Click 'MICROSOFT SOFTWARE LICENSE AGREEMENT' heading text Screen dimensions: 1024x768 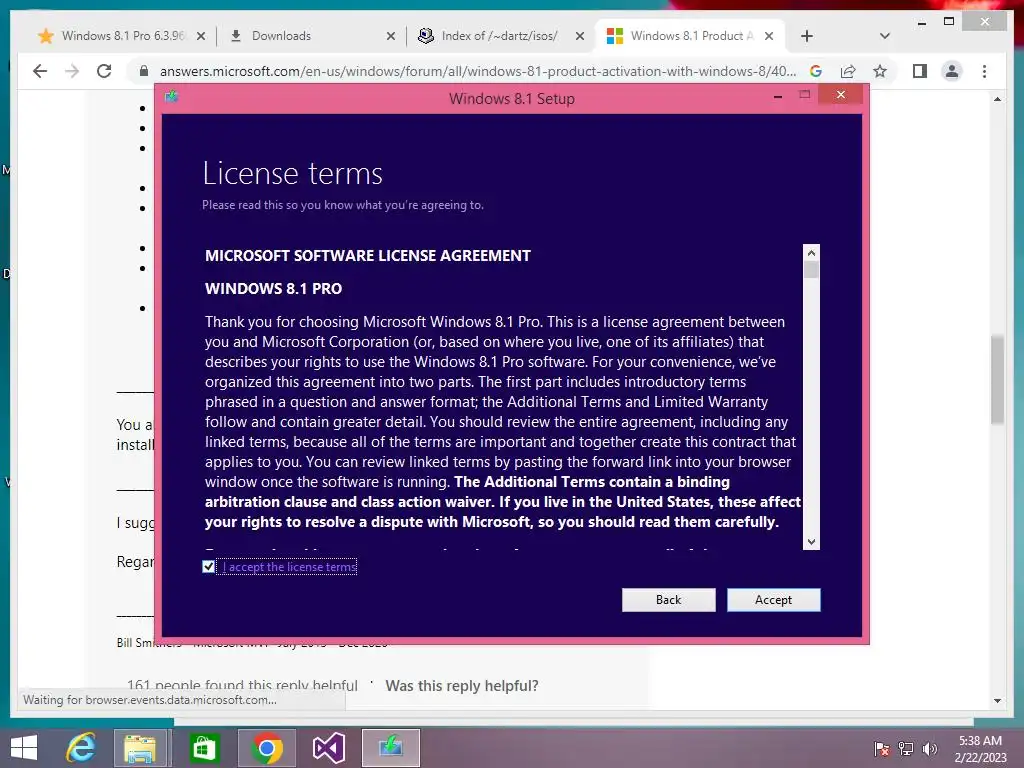(x=368, y=255)
